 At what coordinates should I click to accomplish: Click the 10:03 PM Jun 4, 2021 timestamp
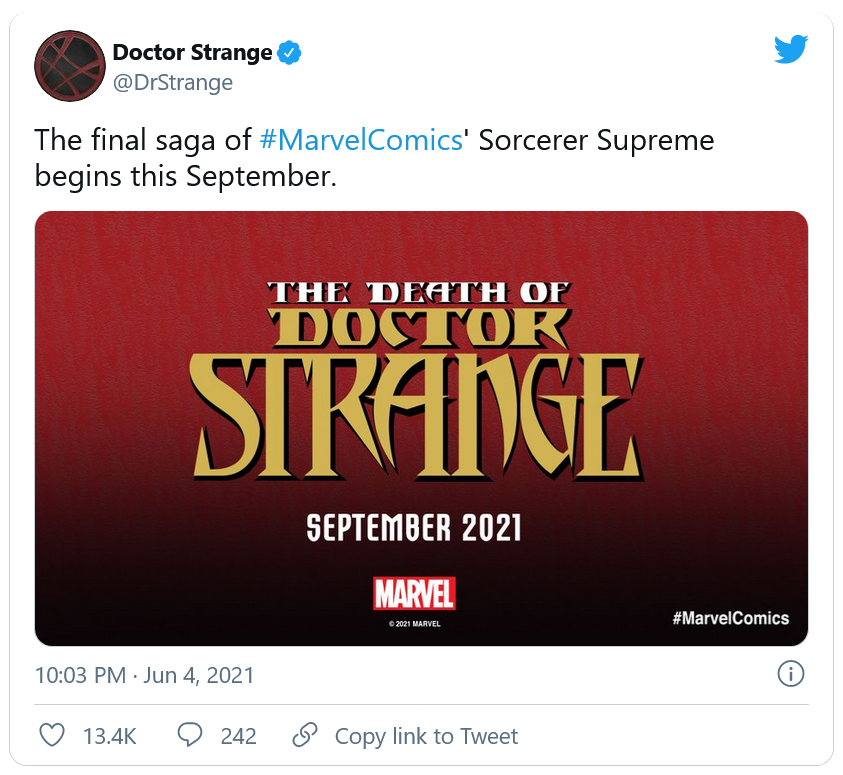coord(144,675)
